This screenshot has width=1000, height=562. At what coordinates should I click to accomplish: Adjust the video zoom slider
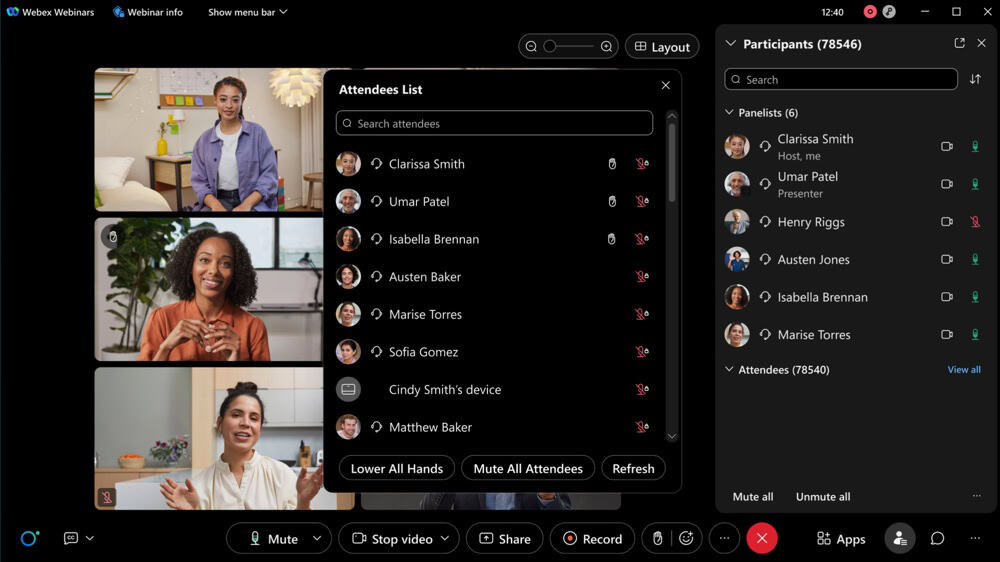pyautogui.click(x=550, y=46)
